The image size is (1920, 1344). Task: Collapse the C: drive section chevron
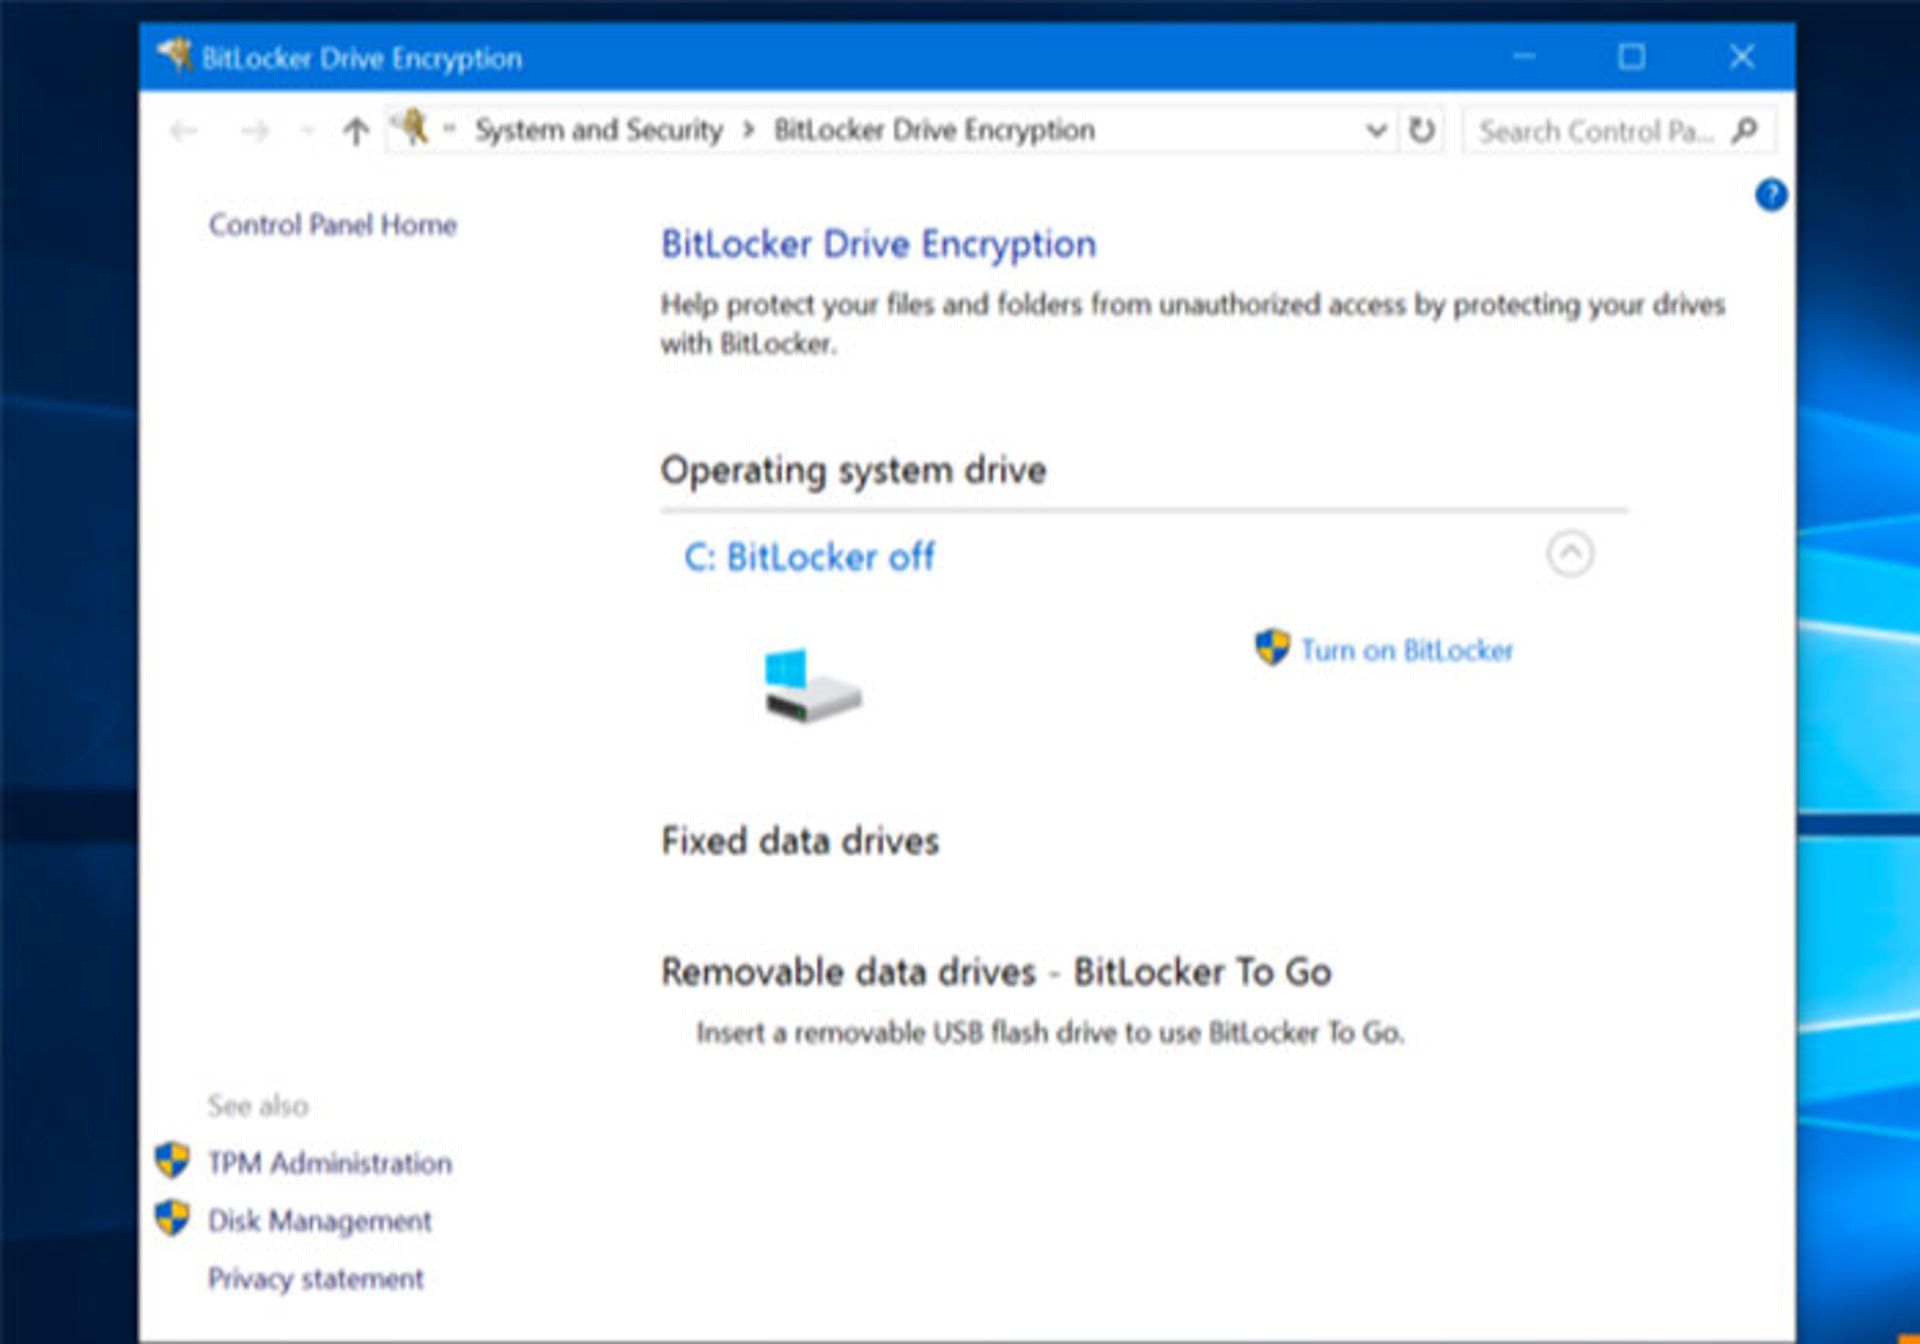(x=1570, y=553)
